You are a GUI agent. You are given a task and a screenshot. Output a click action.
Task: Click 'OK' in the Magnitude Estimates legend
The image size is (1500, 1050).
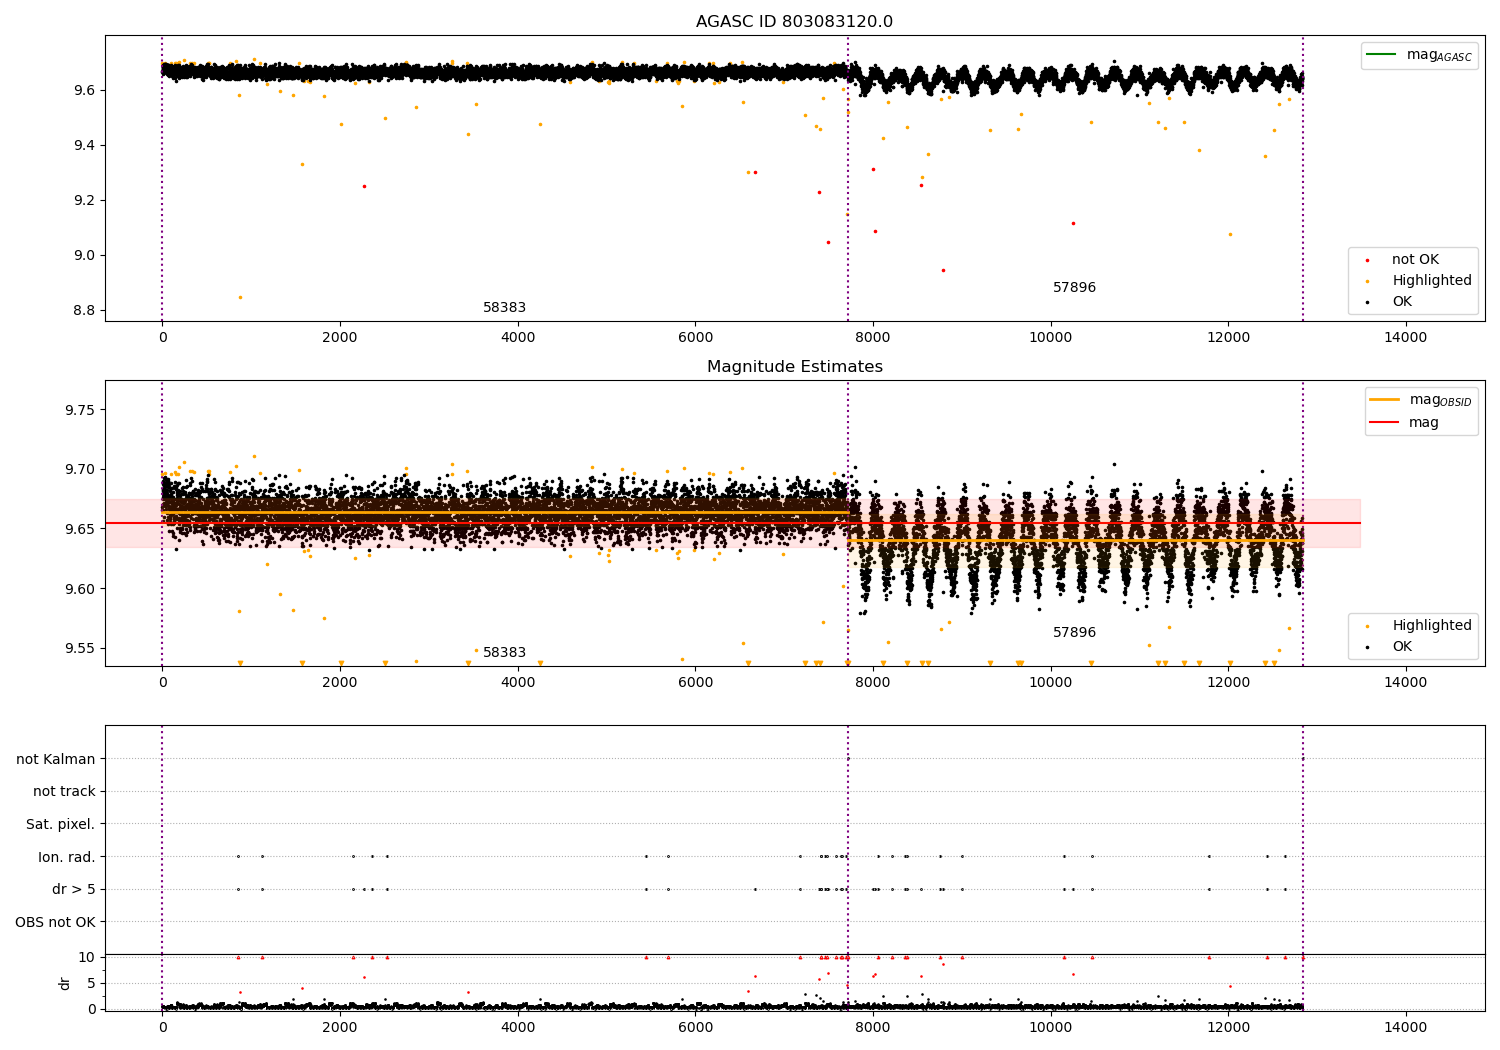(1402, 647)
